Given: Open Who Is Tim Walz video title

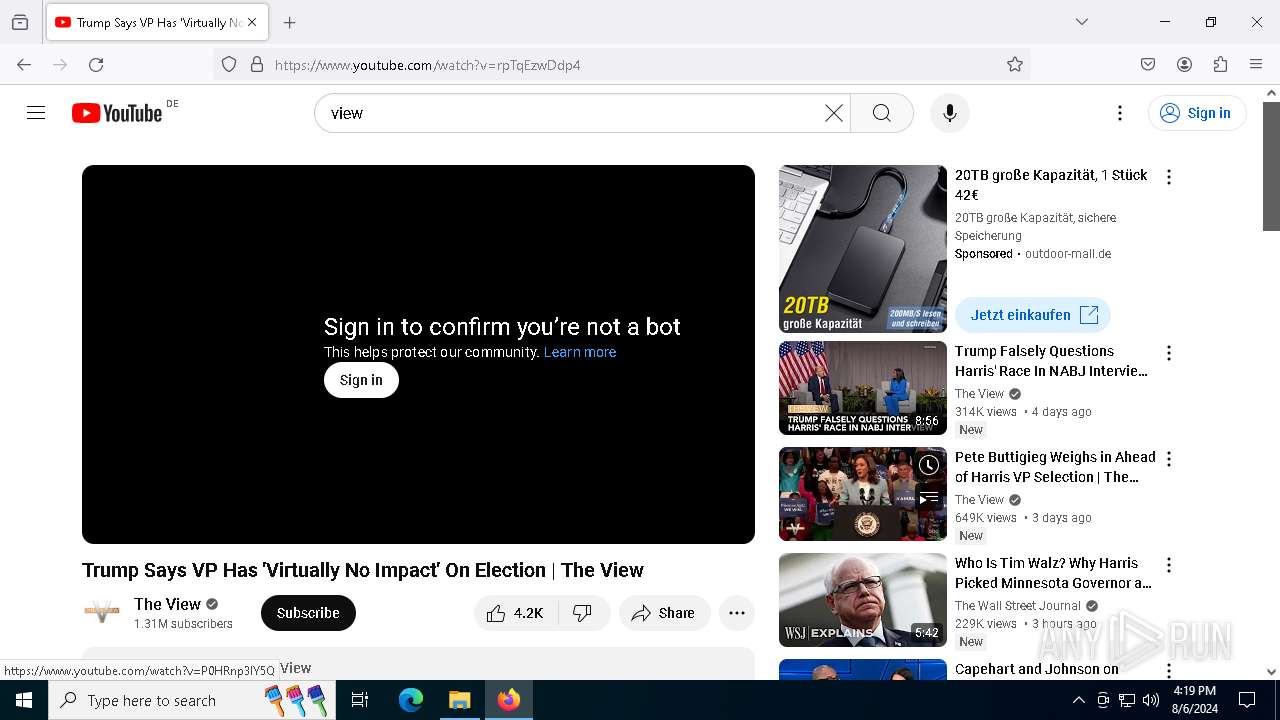Looking at the screenshot, I should pos(1053,573).
